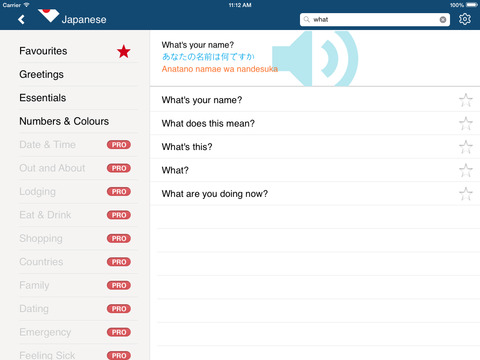Click the magnifier icon in search box
The height and width of the screenshot is (360, 480).
307,19
